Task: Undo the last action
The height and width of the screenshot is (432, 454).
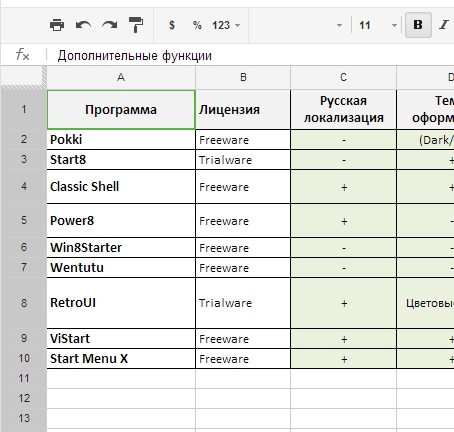Action: (83, 25)
